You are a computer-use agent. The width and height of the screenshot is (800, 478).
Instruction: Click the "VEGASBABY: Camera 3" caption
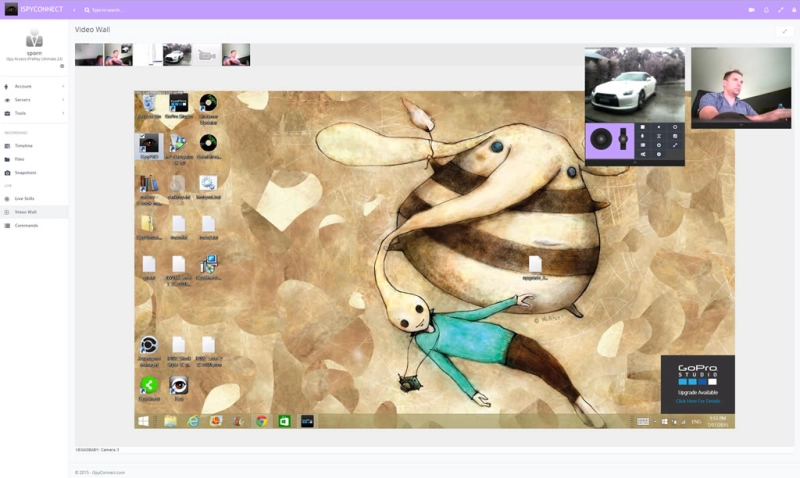pyautogui.click(x=97, y=450)
